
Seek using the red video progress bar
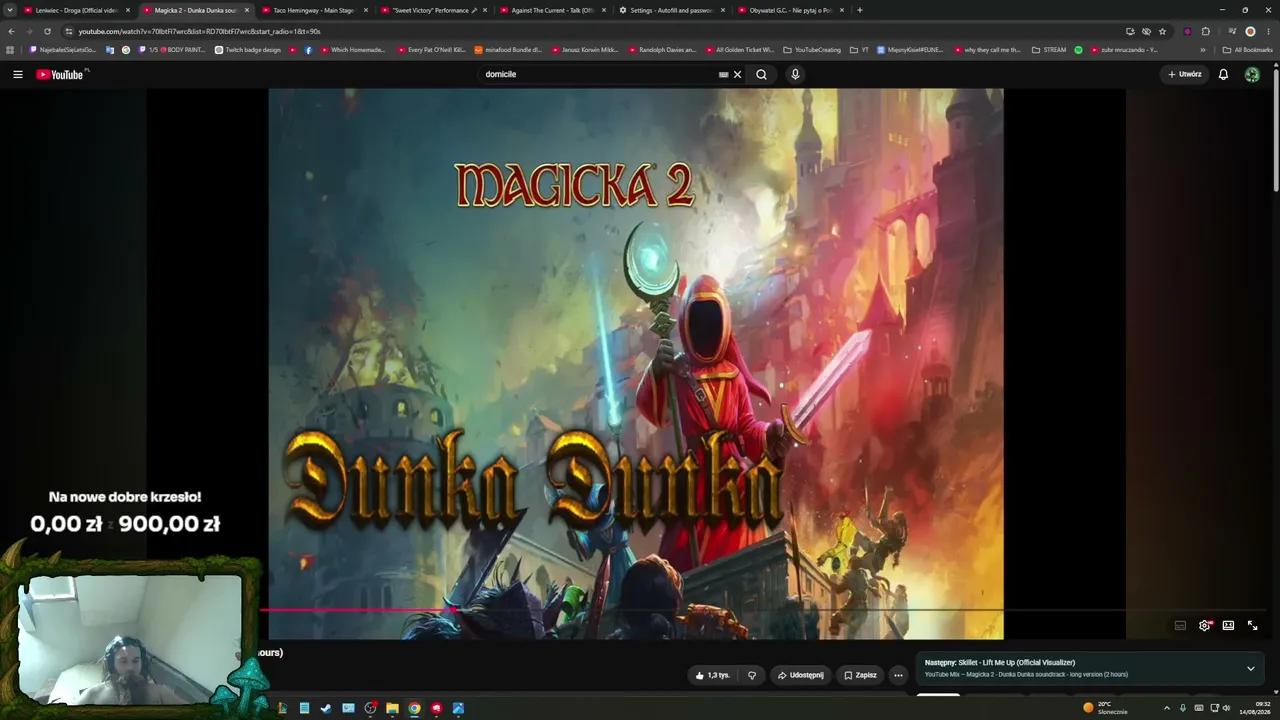coord(358,609)
